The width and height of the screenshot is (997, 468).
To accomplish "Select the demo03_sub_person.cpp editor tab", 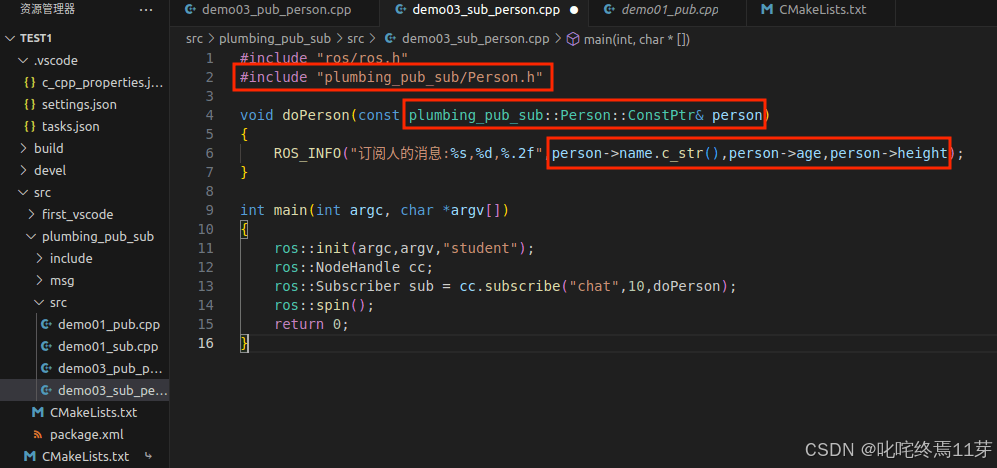I will click(485, 10).
